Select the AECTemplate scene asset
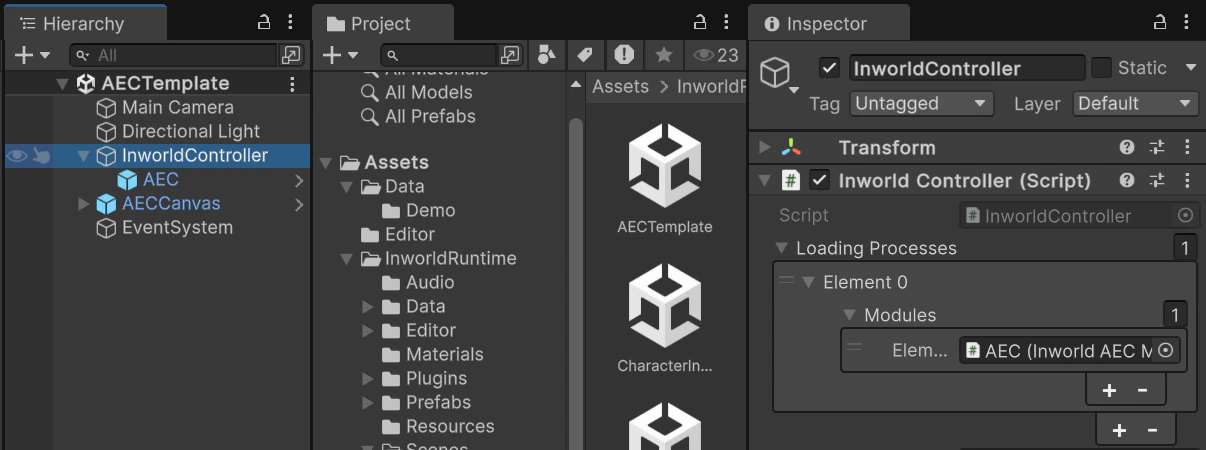The width and height of the screenshot is (1206, 450). point(665,181)
